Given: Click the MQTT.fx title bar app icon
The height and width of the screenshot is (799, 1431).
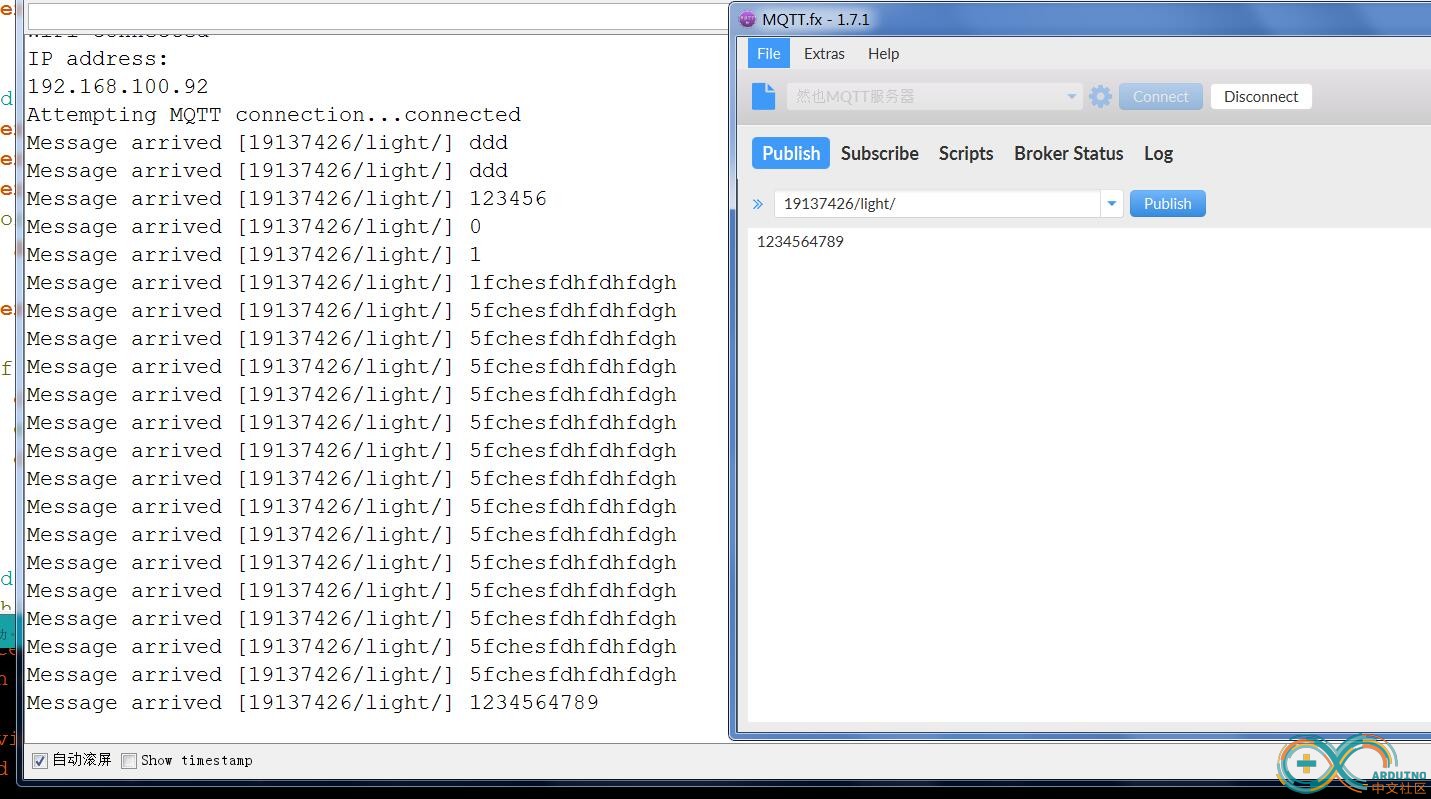Looking at the screenshot, I should [747, 19].
